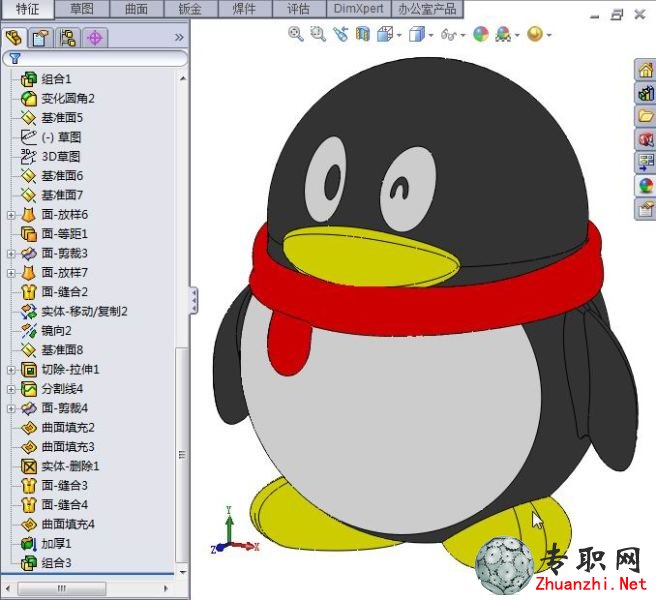Open View Orientation dropdown arrow

[x=399, y=35]
